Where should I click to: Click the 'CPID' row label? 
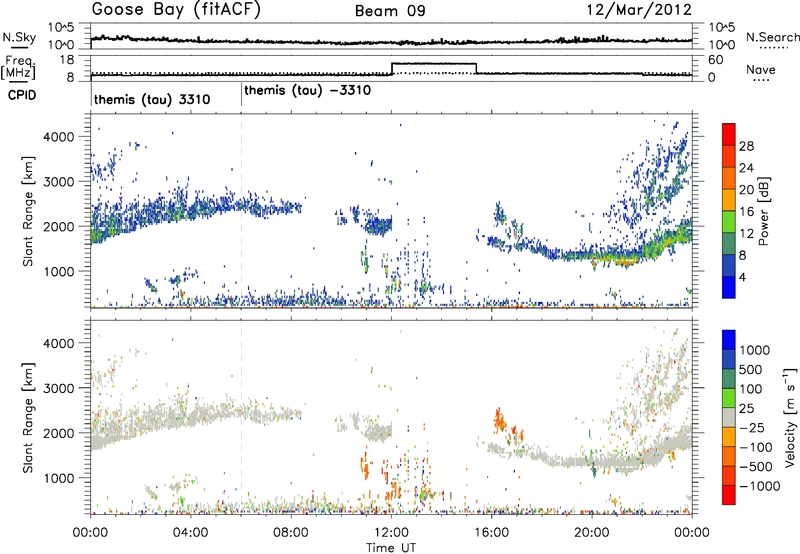click(x=22, y=95)
